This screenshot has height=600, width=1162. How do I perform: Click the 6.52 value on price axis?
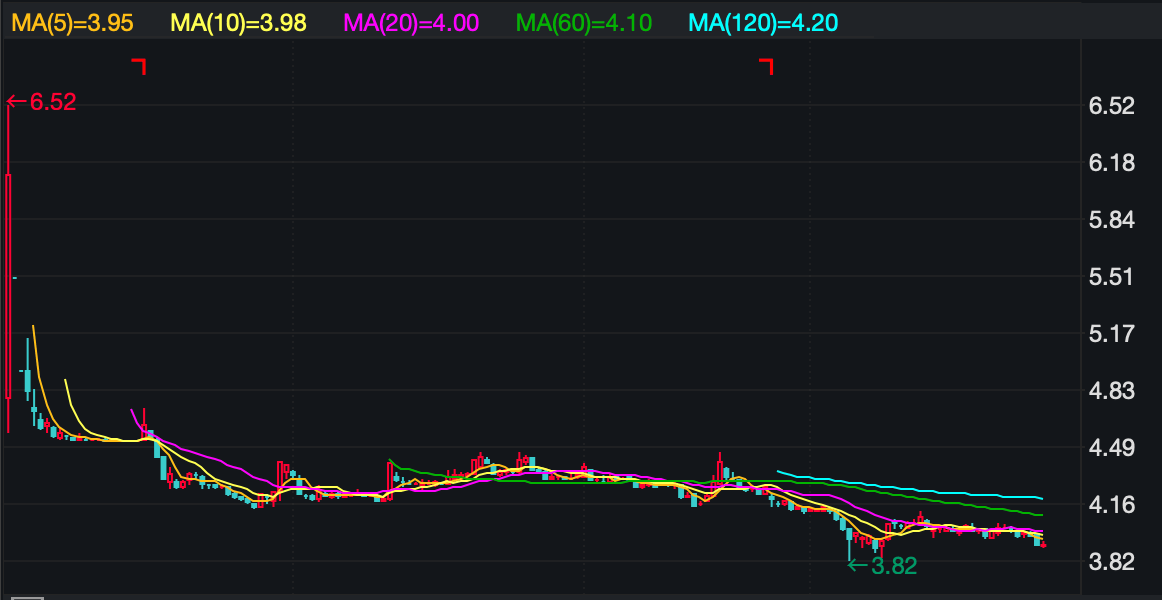point(1111,106)
